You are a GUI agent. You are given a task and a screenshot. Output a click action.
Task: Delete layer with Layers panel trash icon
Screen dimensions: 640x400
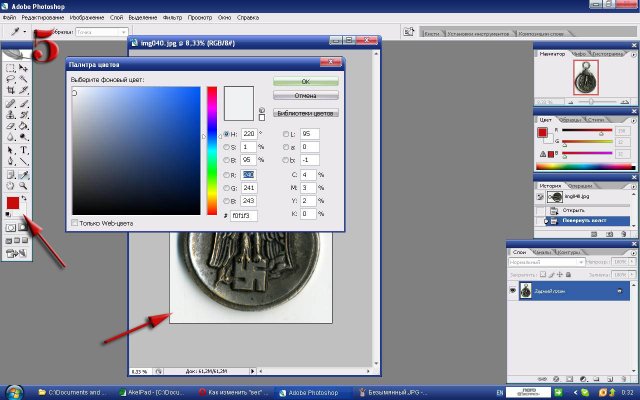pos(624,379)
